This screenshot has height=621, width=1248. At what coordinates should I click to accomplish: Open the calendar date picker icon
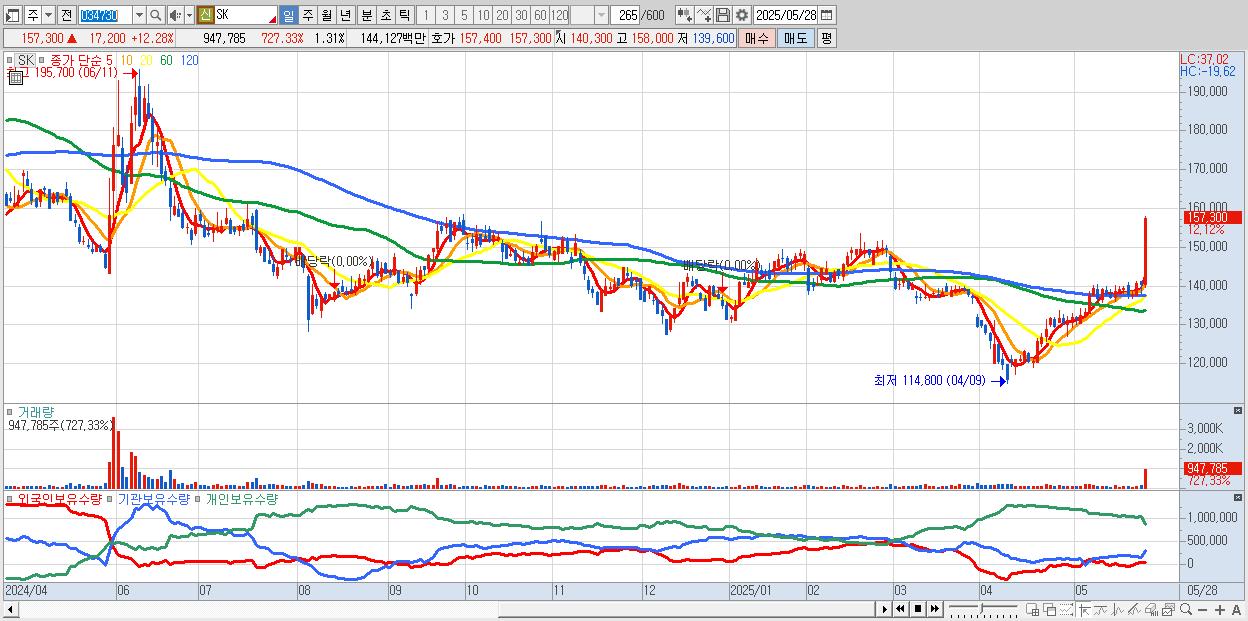(x=826, y=15)
